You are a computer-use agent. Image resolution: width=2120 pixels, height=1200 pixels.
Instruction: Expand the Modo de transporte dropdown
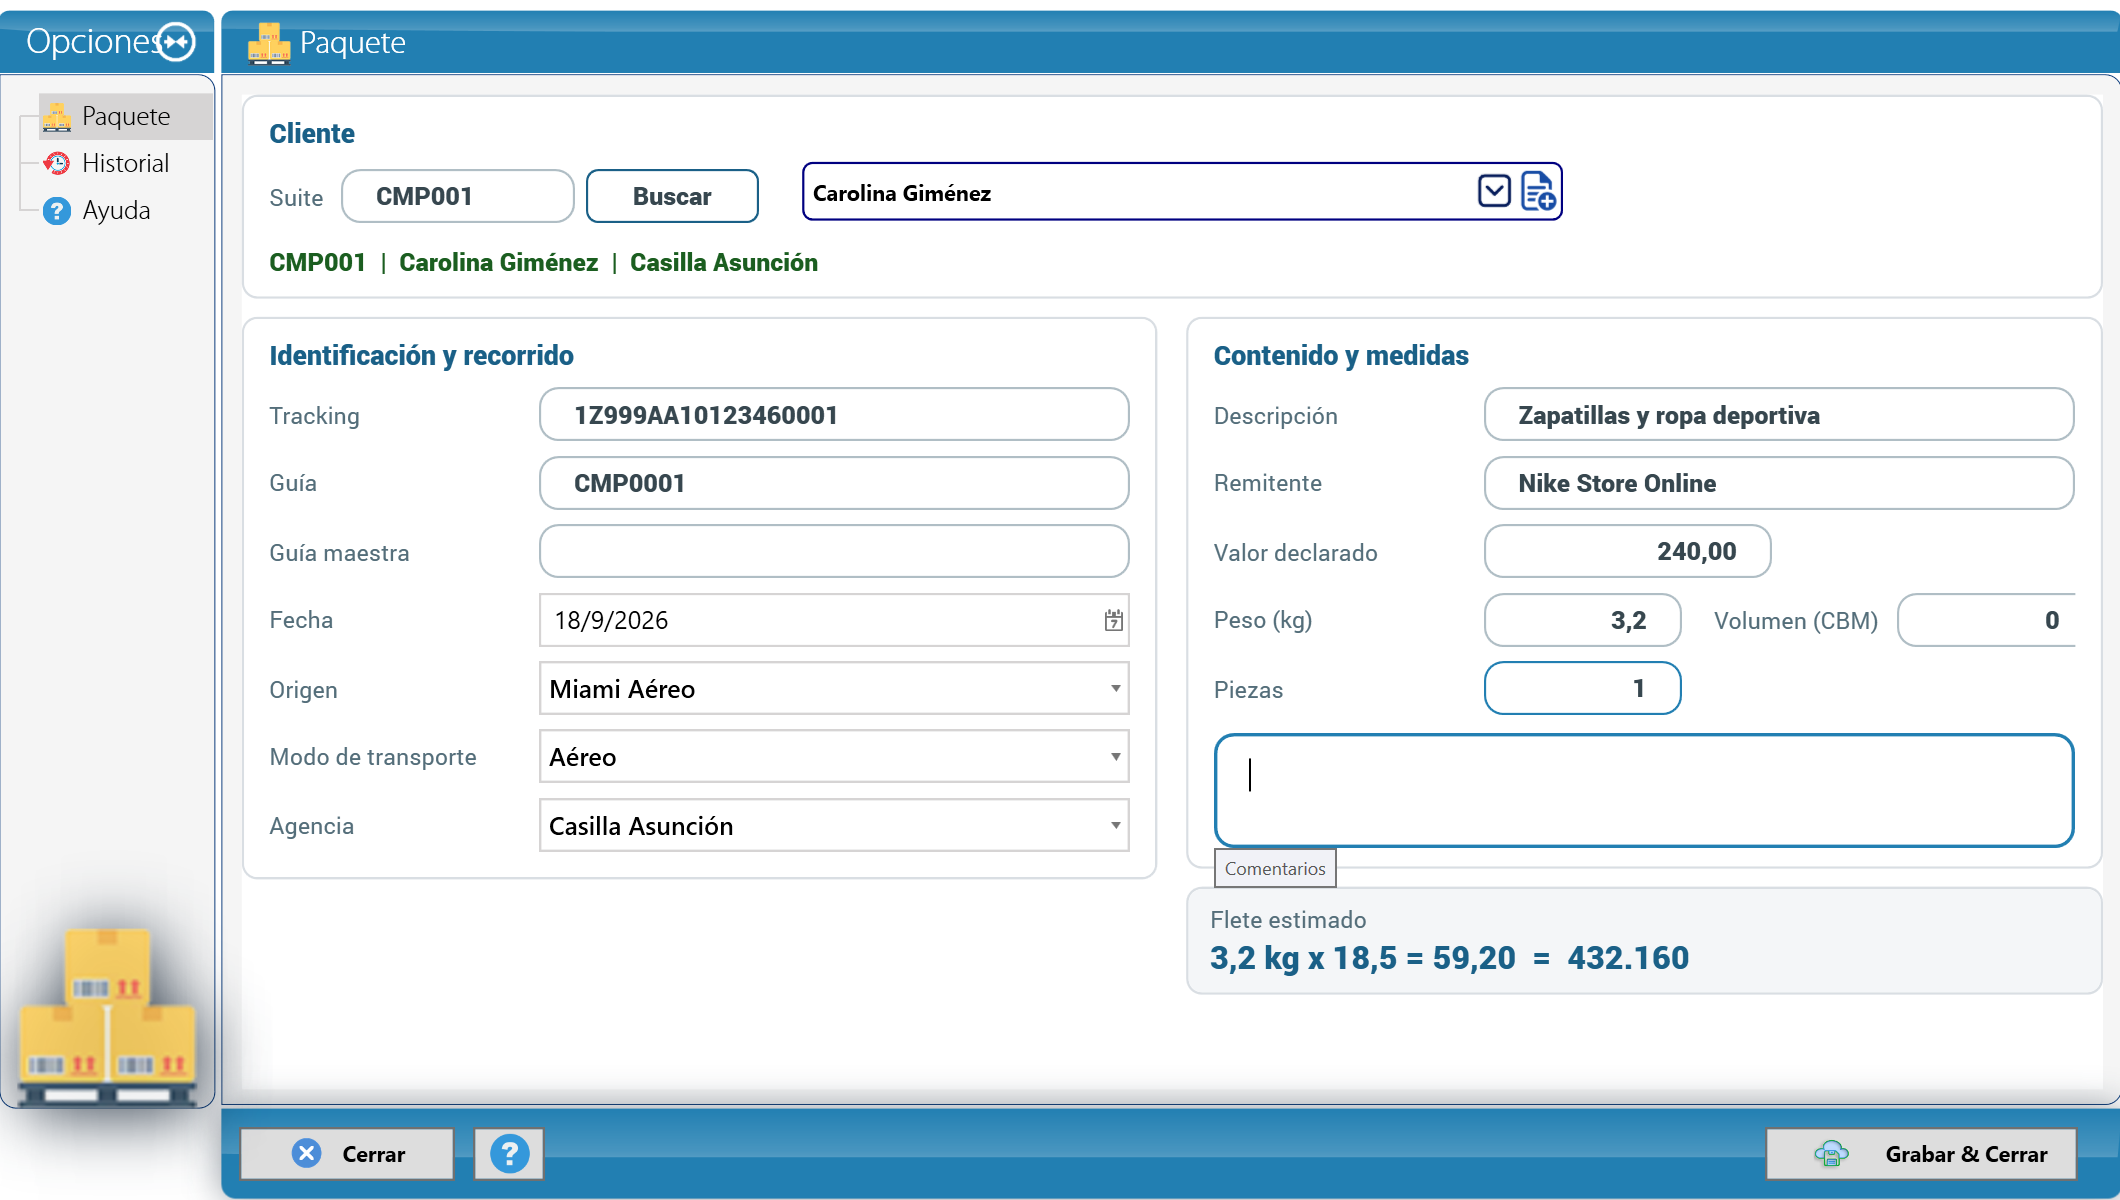click(x=1115, y=757)
